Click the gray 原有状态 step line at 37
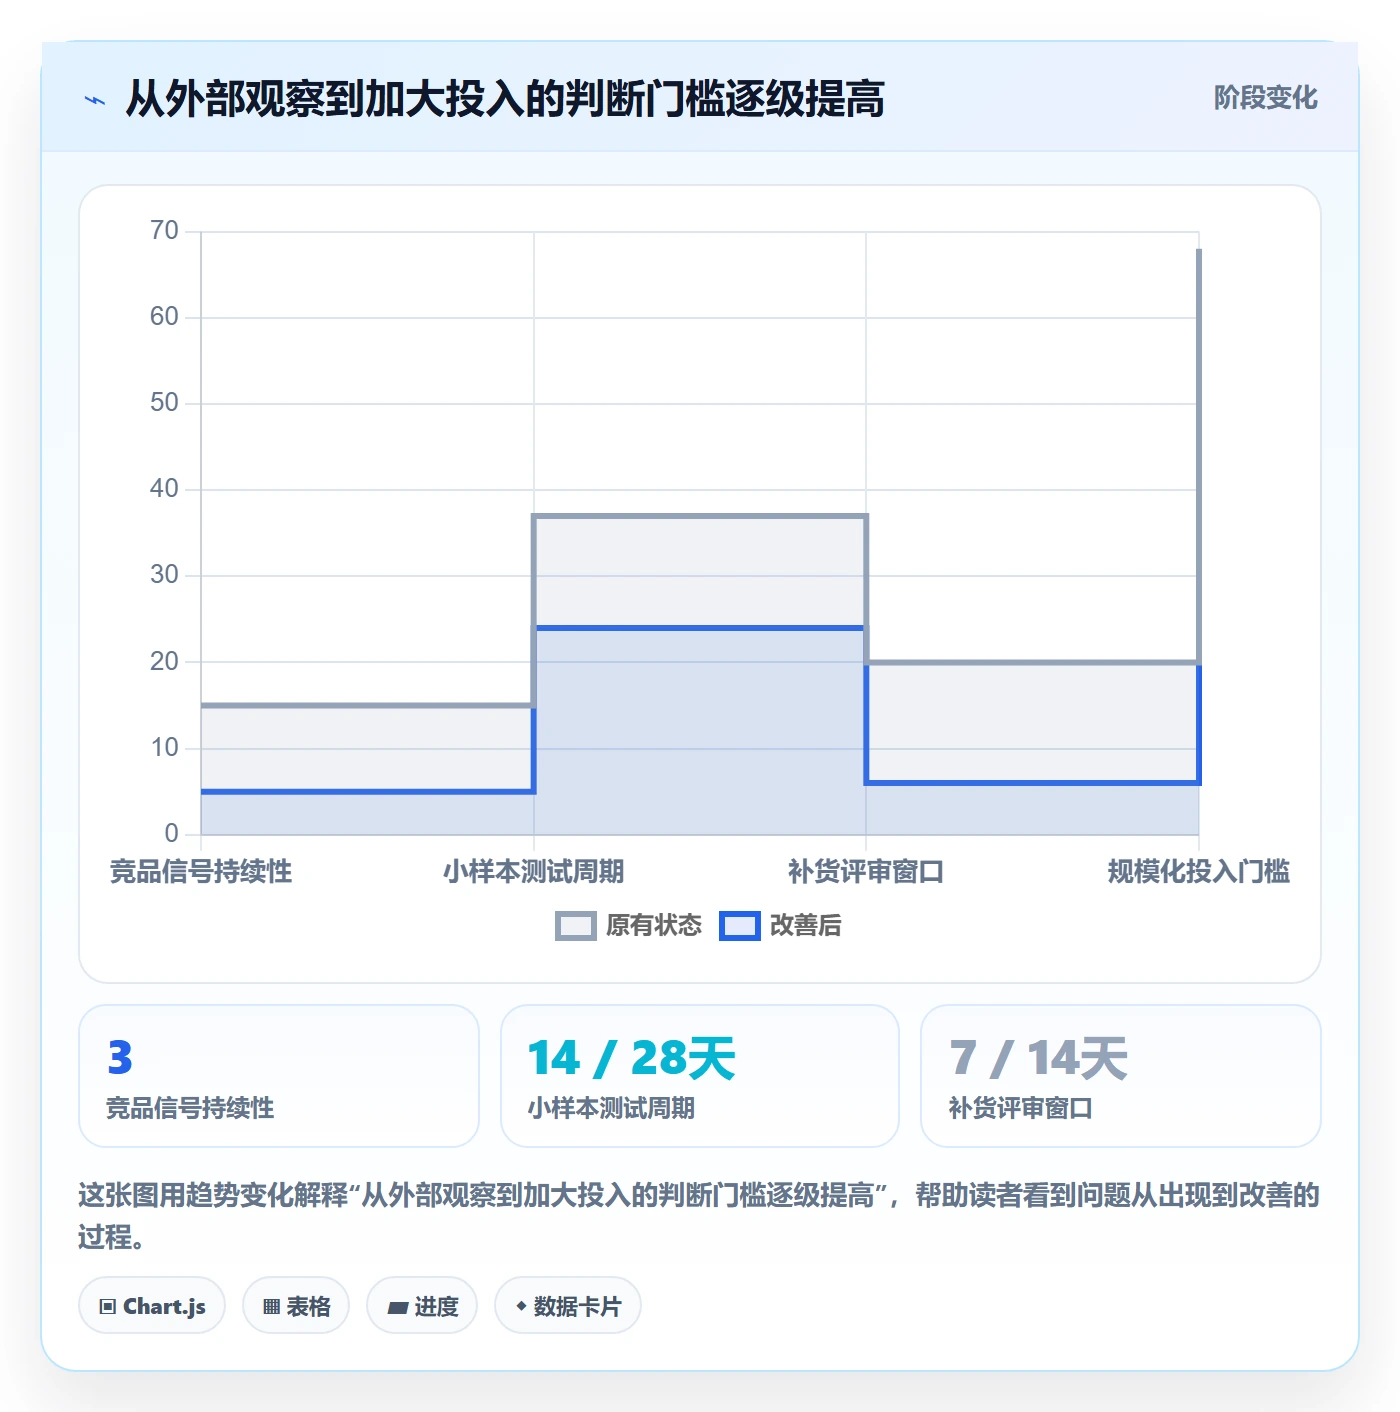The width and height of the screenshot is (1400, 1412). 700,516
